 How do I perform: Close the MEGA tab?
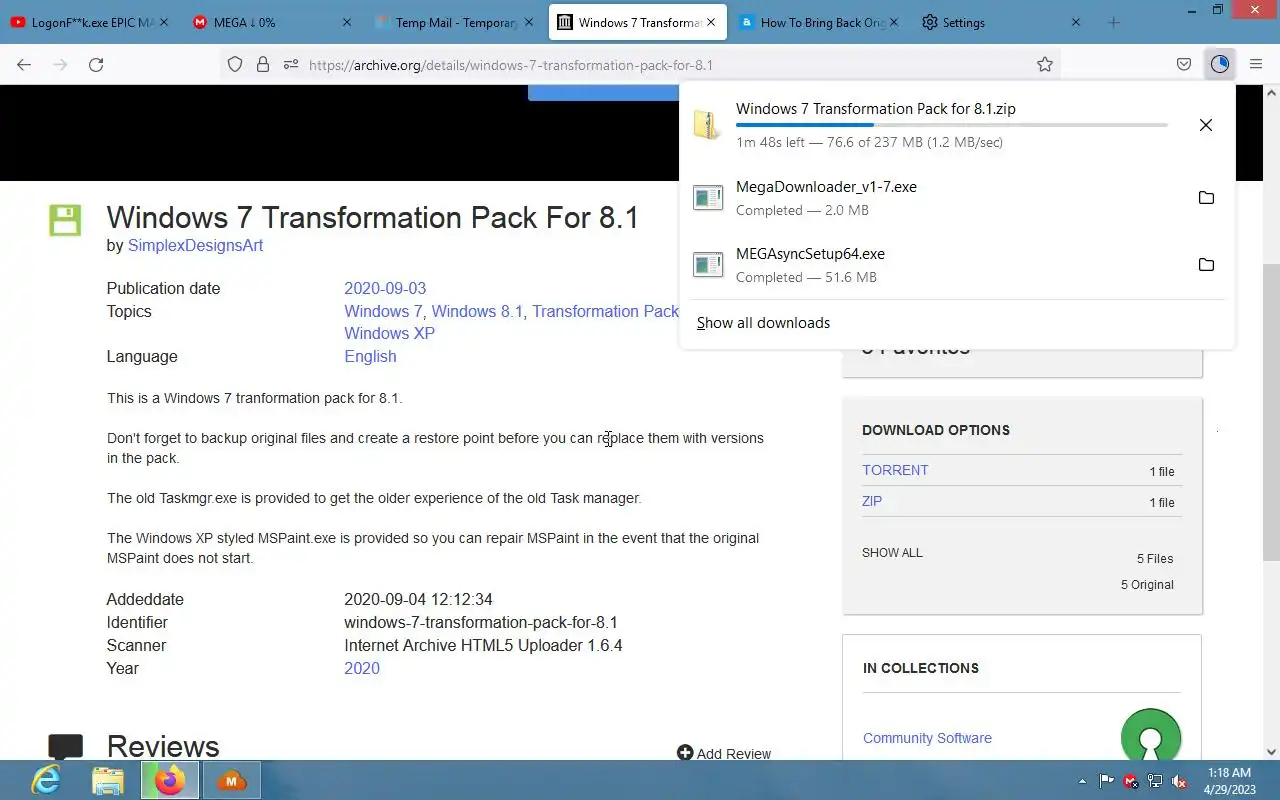[x=347, y=22]
